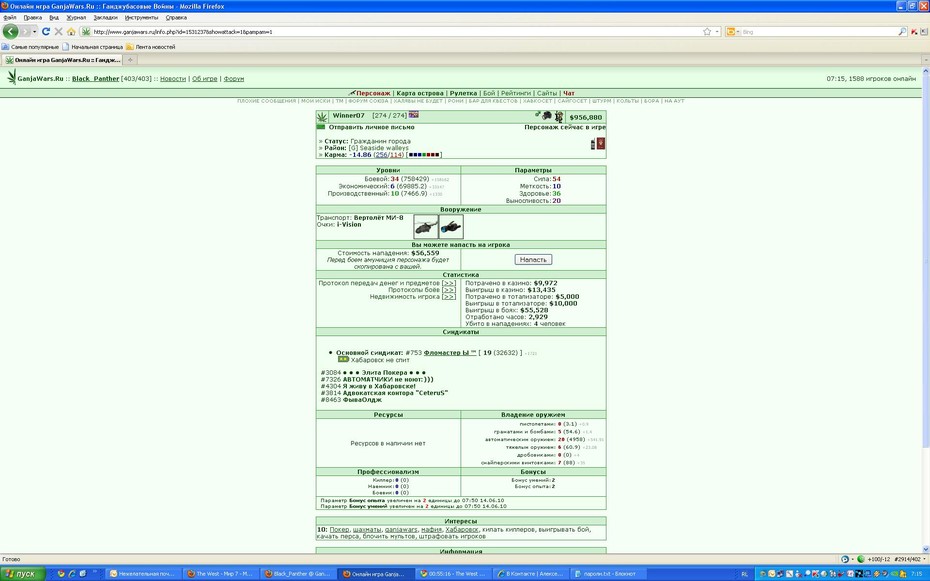Open the Black_Panther profile link

[x=95, y=79]
